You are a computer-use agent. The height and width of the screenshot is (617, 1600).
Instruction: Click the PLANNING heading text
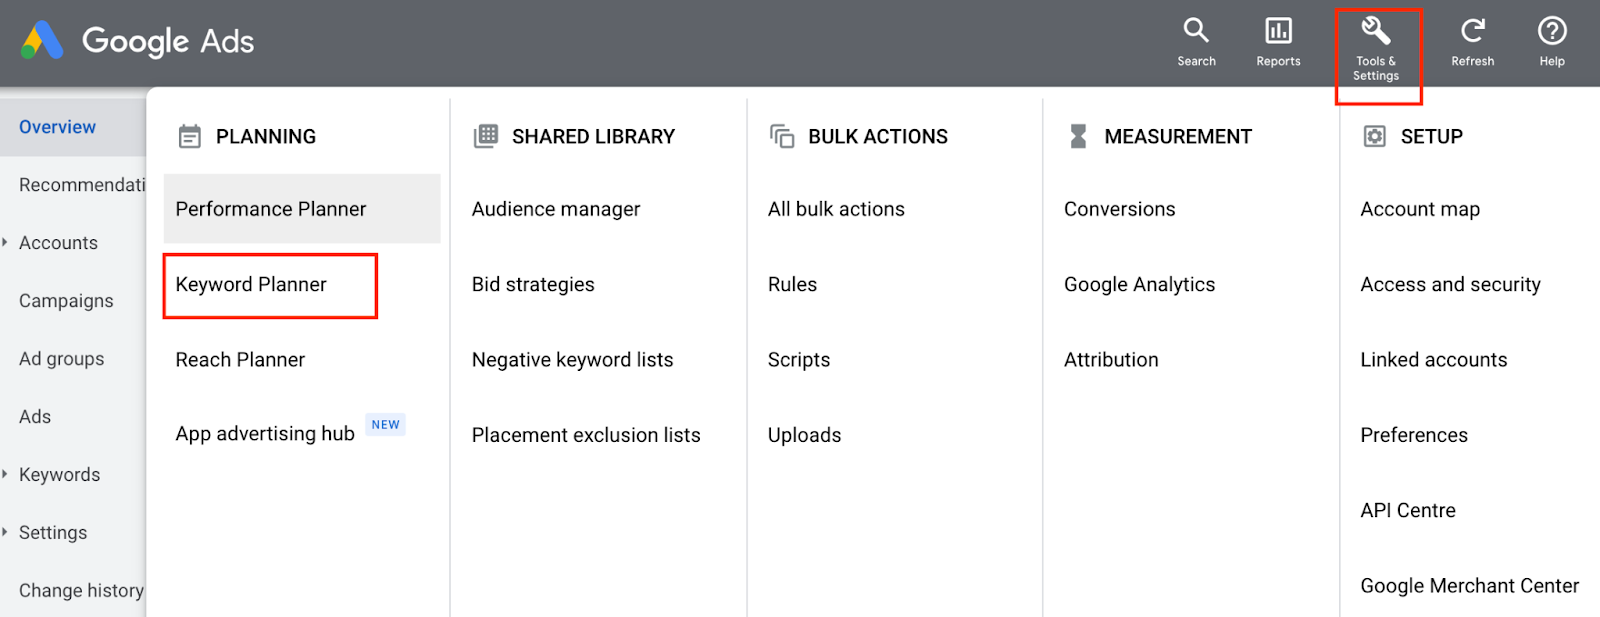pos(266,136)
